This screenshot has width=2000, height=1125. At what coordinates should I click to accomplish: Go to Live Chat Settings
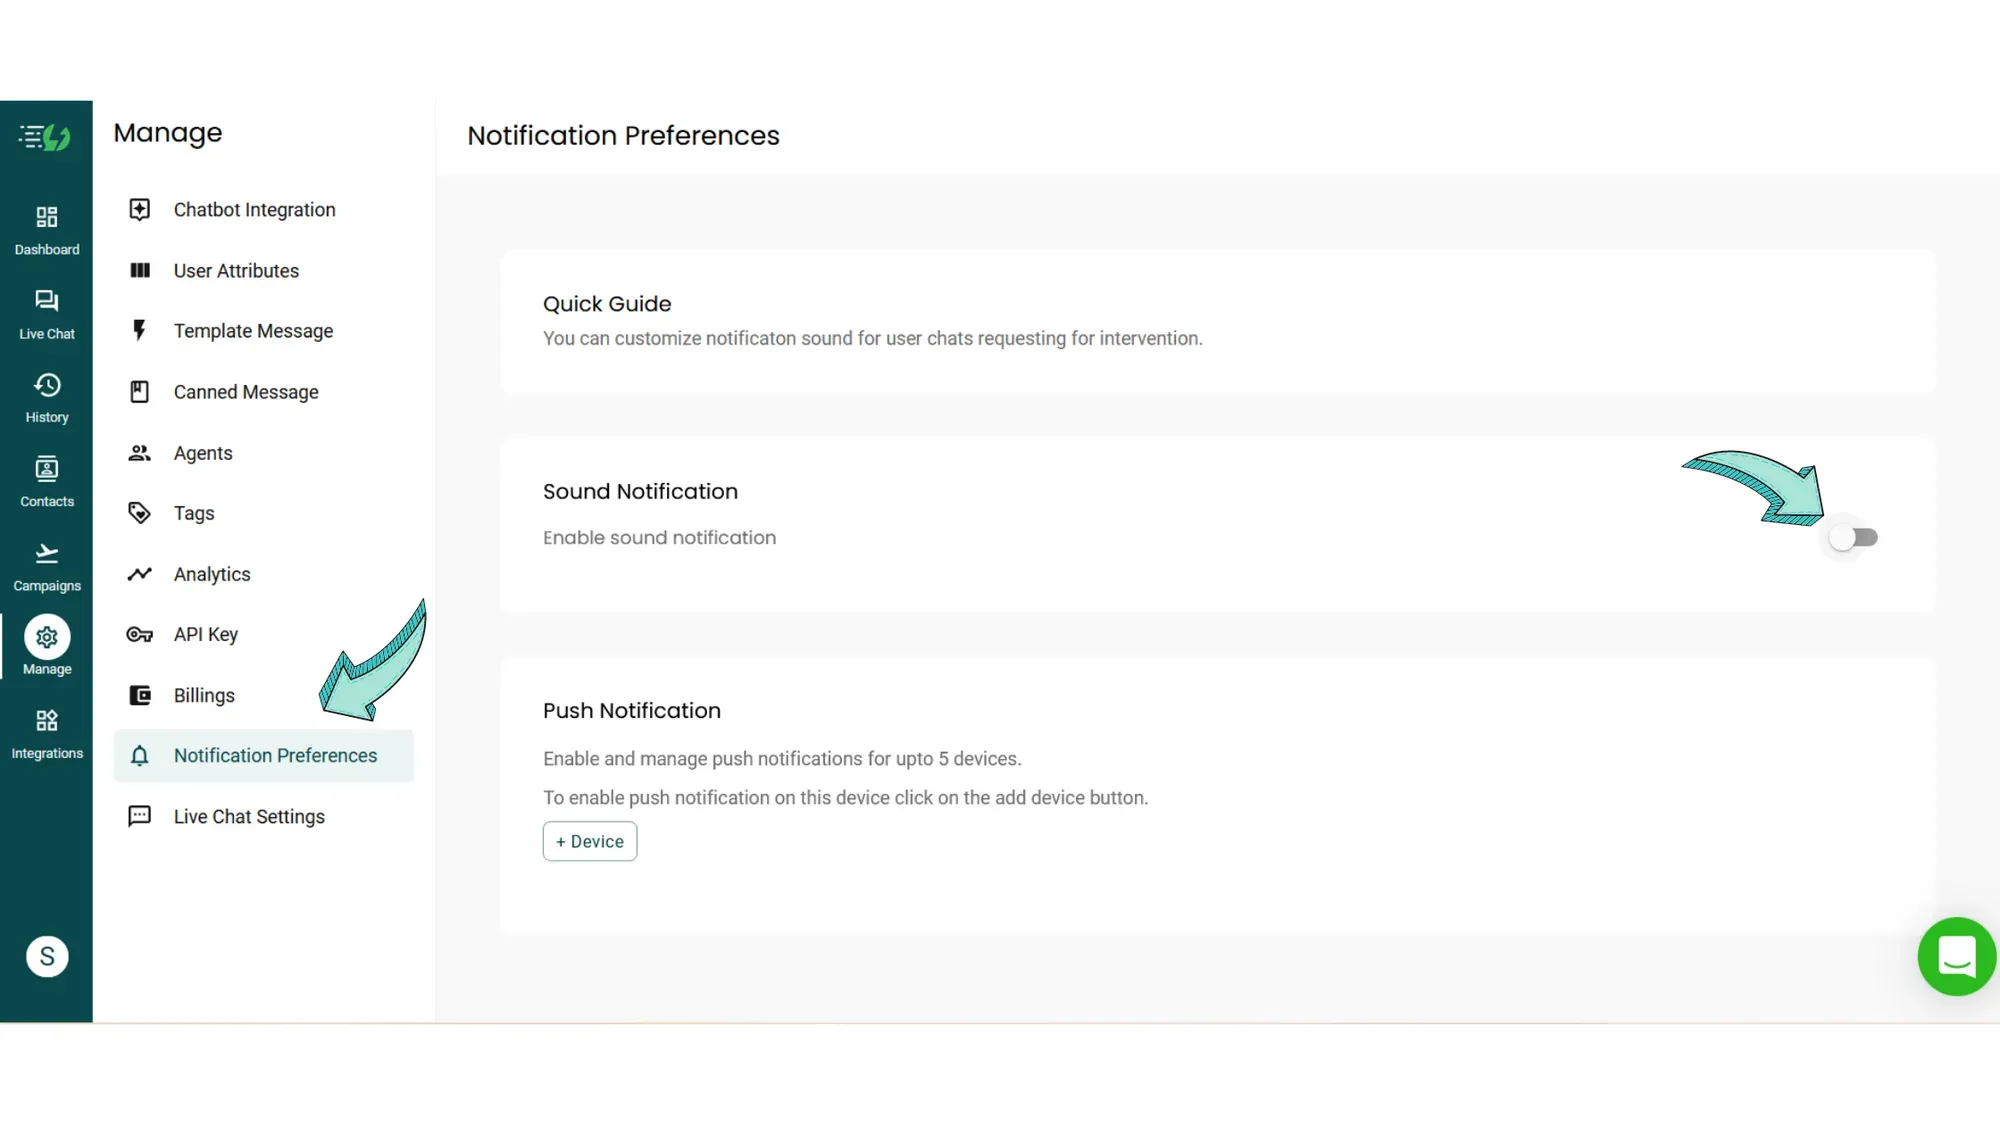tap(248, 816)
